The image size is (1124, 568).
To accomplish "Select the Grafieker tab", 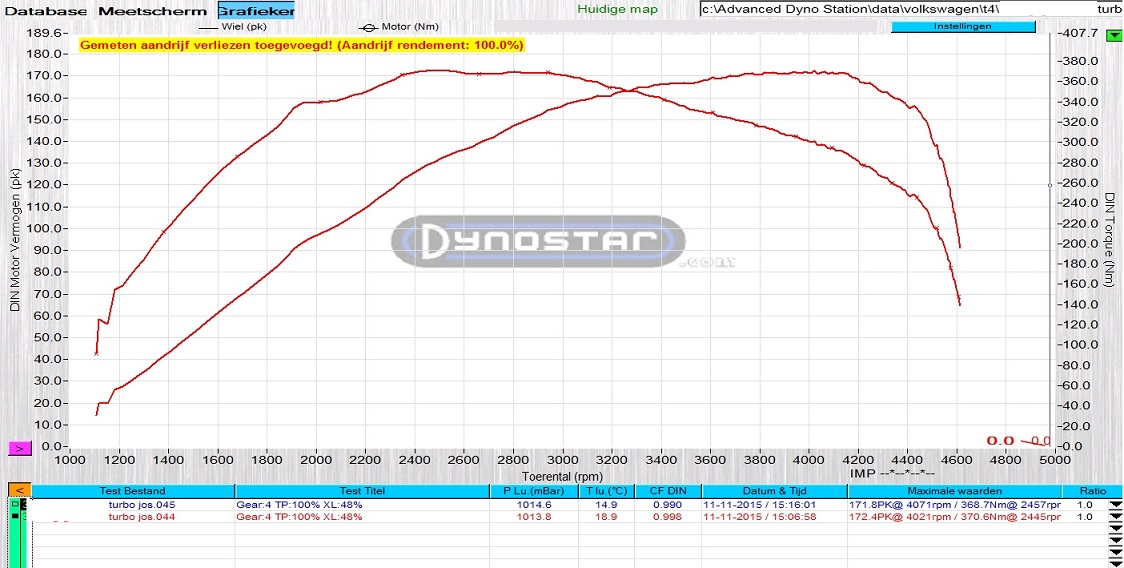I will pyautogui.click(x=256, y=10).
